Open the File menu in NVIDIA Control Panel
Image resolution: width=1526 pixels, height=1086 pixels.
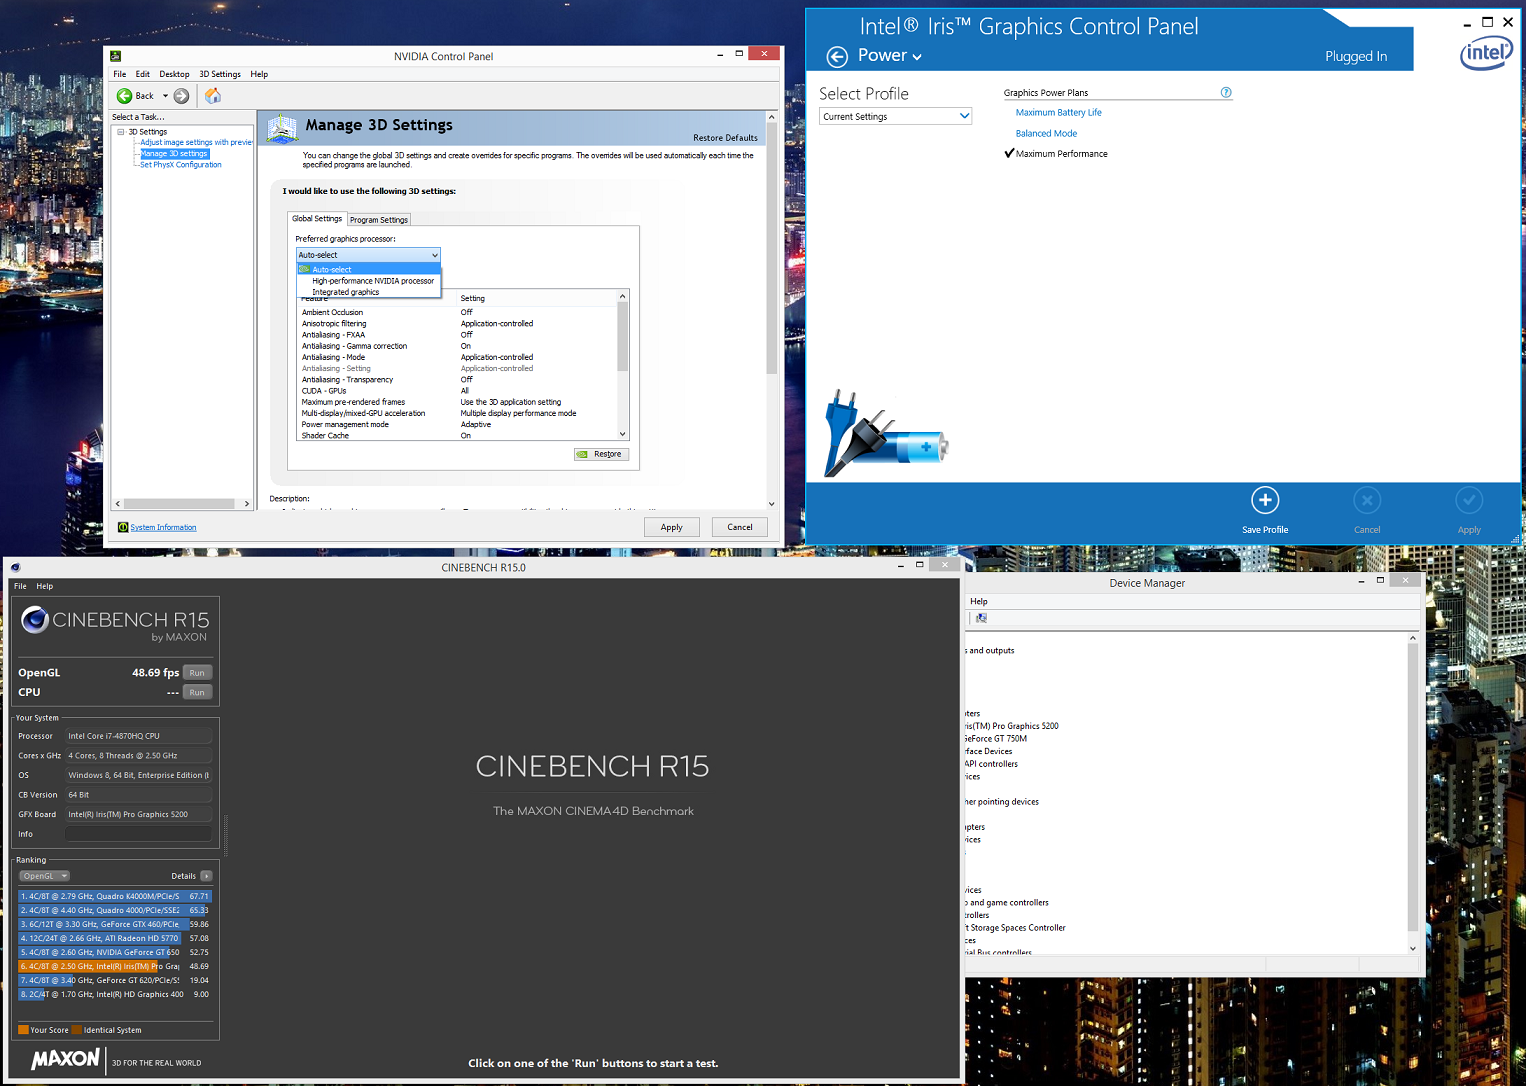pos(120,74)
